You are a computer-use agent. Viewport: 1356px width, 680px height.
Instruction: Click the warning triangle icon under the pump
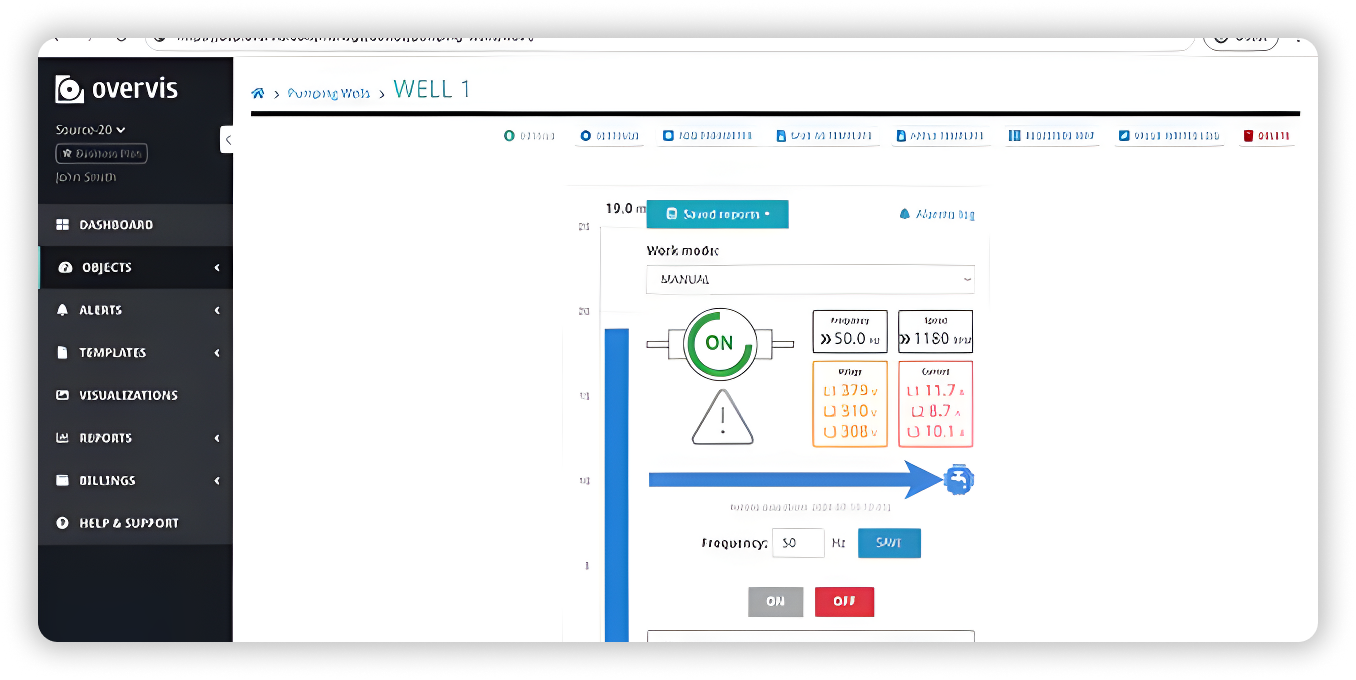tap(721, 418)
